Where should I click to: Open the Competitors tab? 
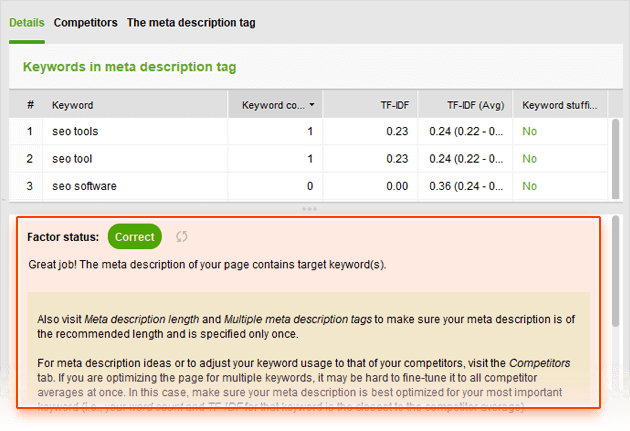click(x=85, y=22)
